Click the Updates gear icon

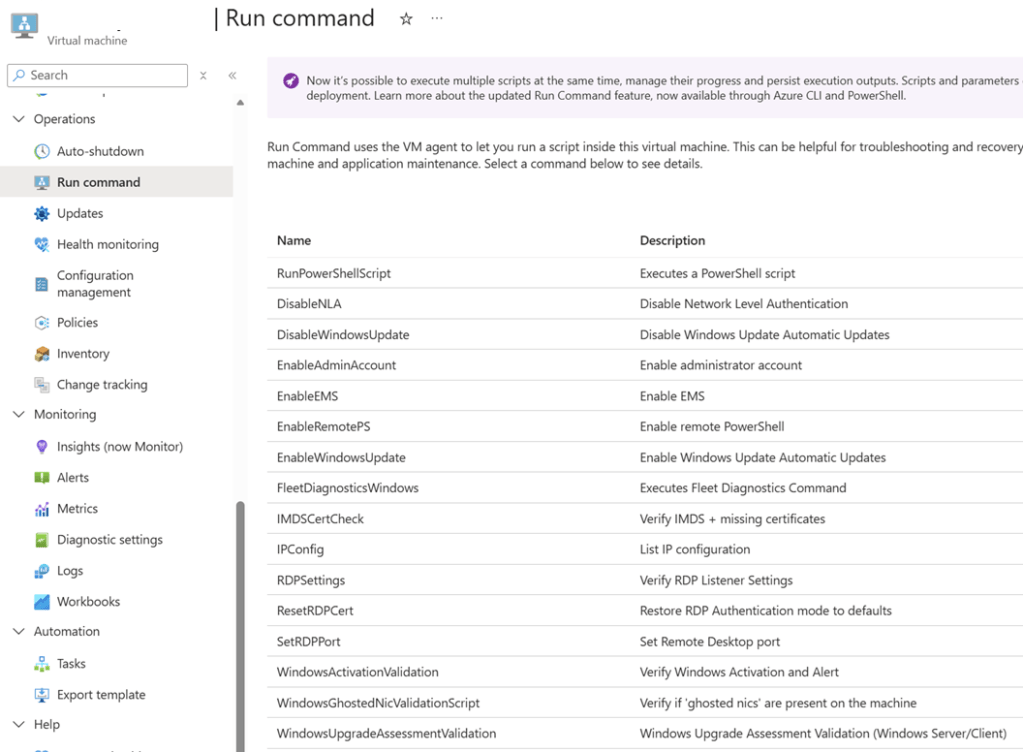point(42,214)
